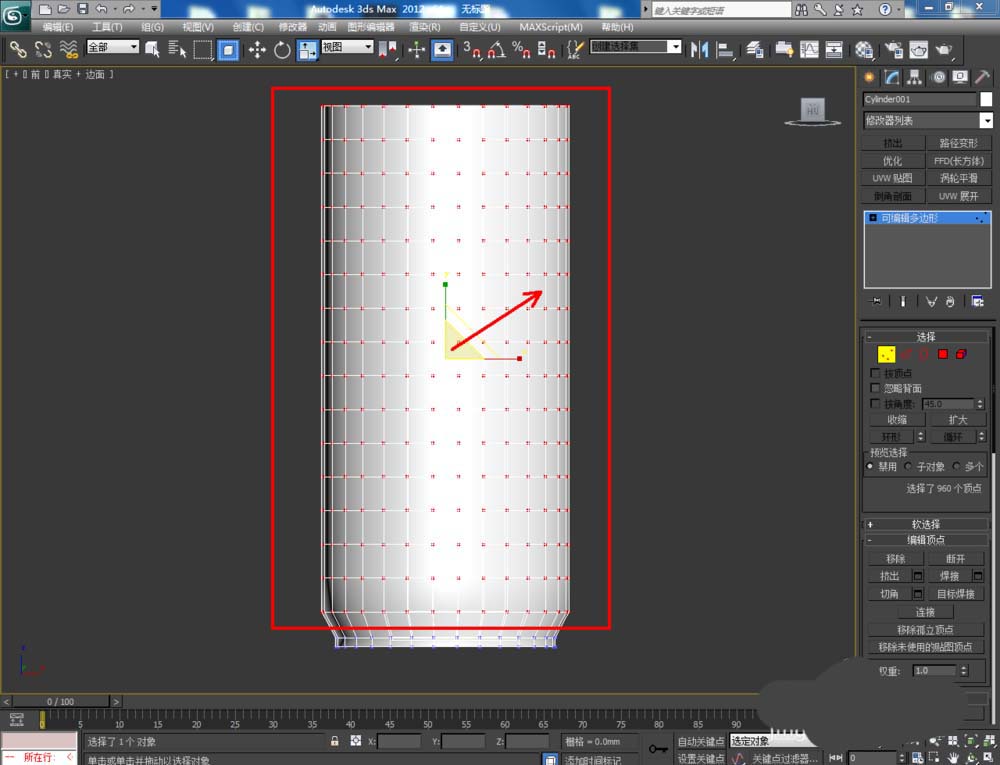Open the 渲染(R) menu
Screen dimensions: 1000x765
click(425, 27)
